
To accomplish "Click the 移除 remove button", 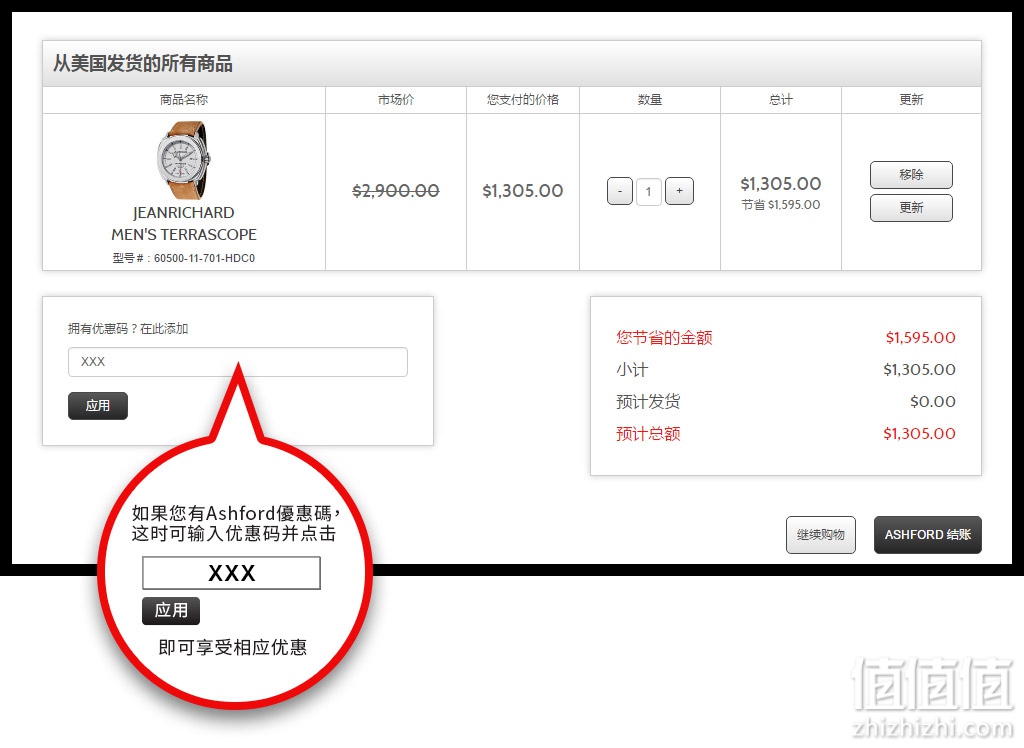I will (x=911, y=174).
